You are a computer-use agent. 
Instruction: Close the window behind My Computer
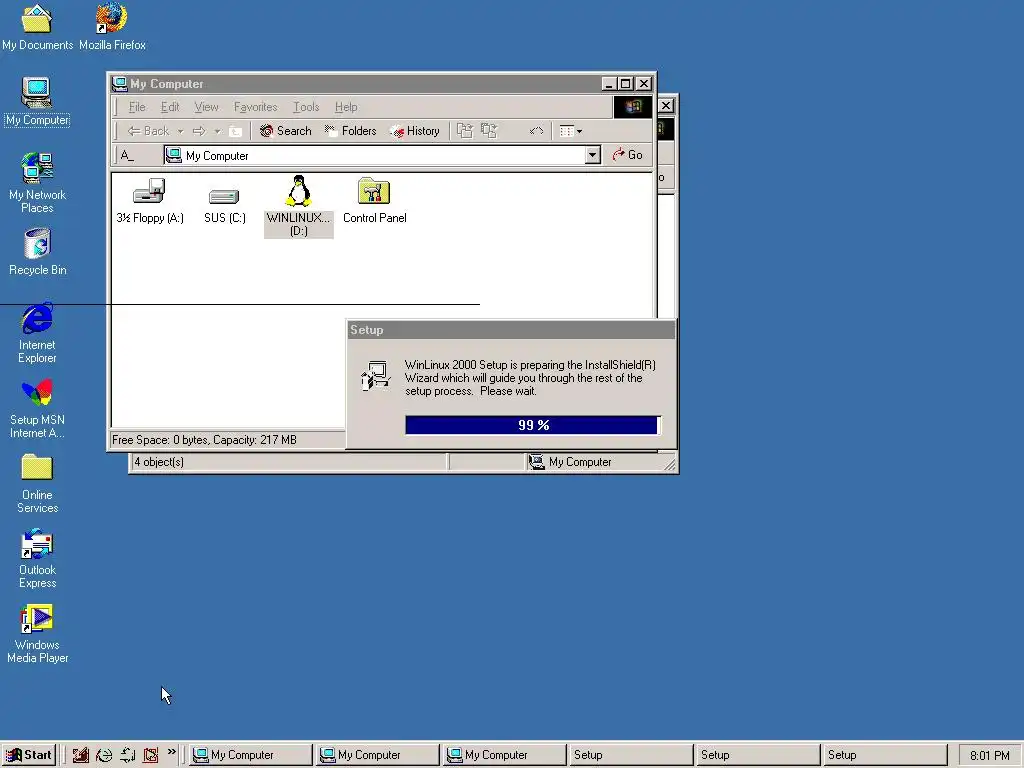665,106
